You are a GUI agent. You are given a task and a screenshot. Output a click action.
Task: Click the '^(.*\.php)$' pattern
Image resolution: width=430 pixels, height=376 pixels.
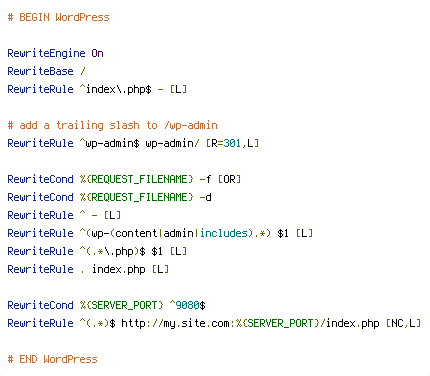[x=113, y=251]
